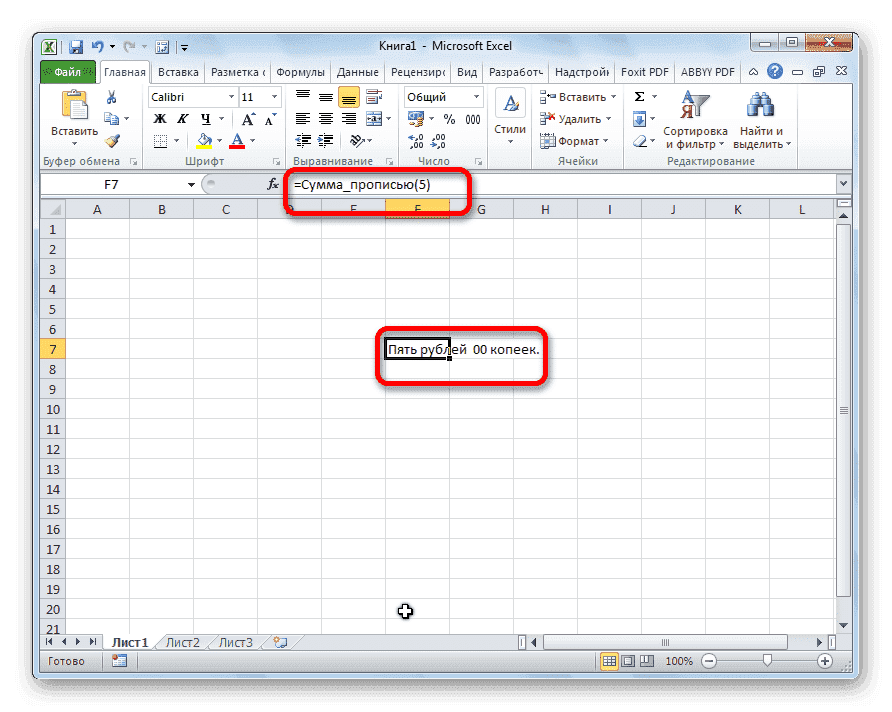Open the number format dropdown showing Общий
Image resolution: width=892 pixels, height=712 pixels.
[x=476, y=97]
